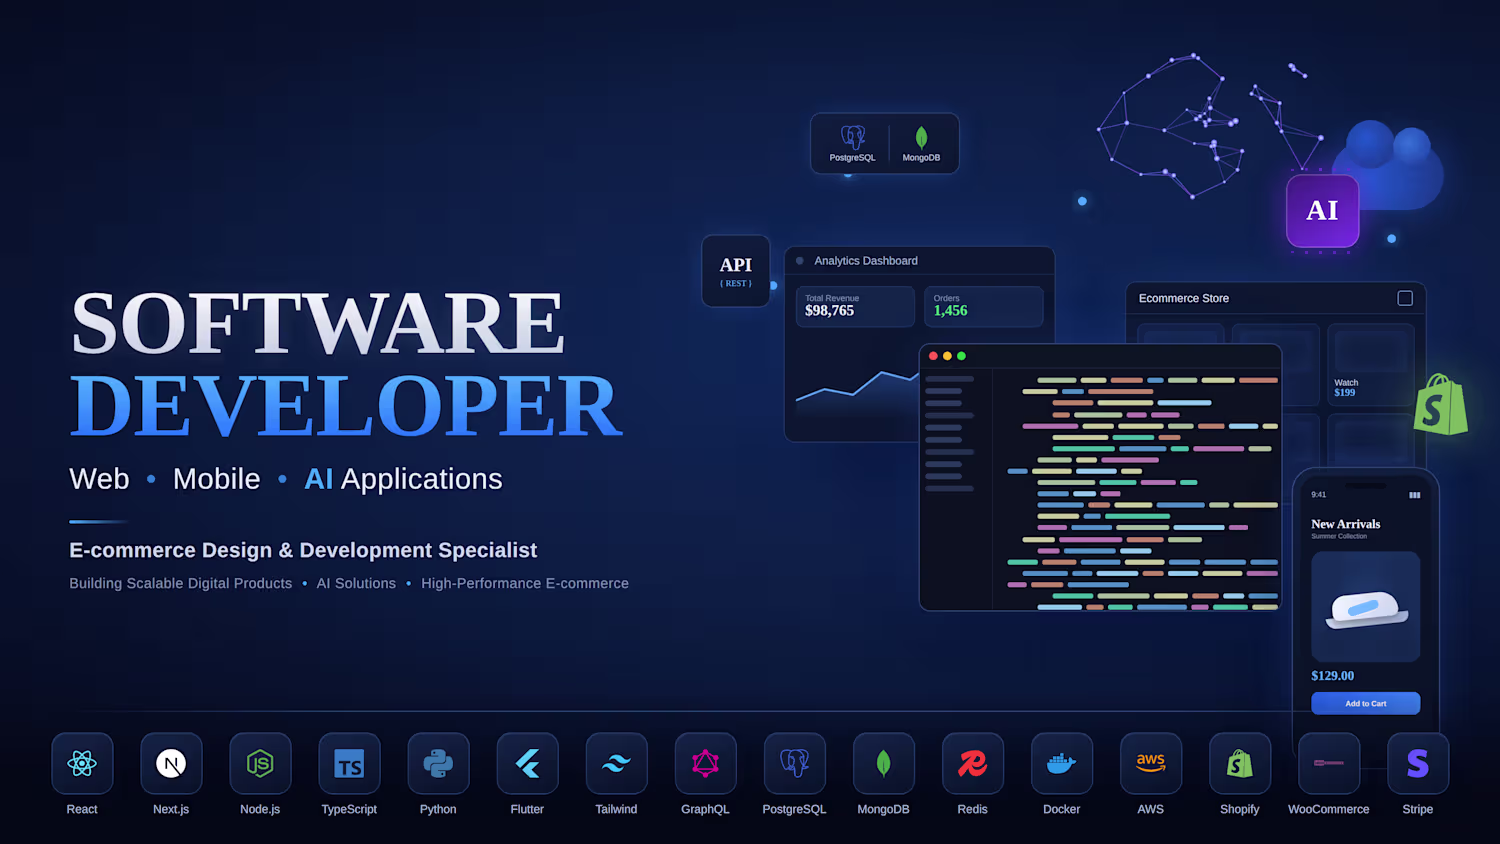Click the shoe product image in the phone
This screenshot has width=1500, height=844.
pos(1365,606)
